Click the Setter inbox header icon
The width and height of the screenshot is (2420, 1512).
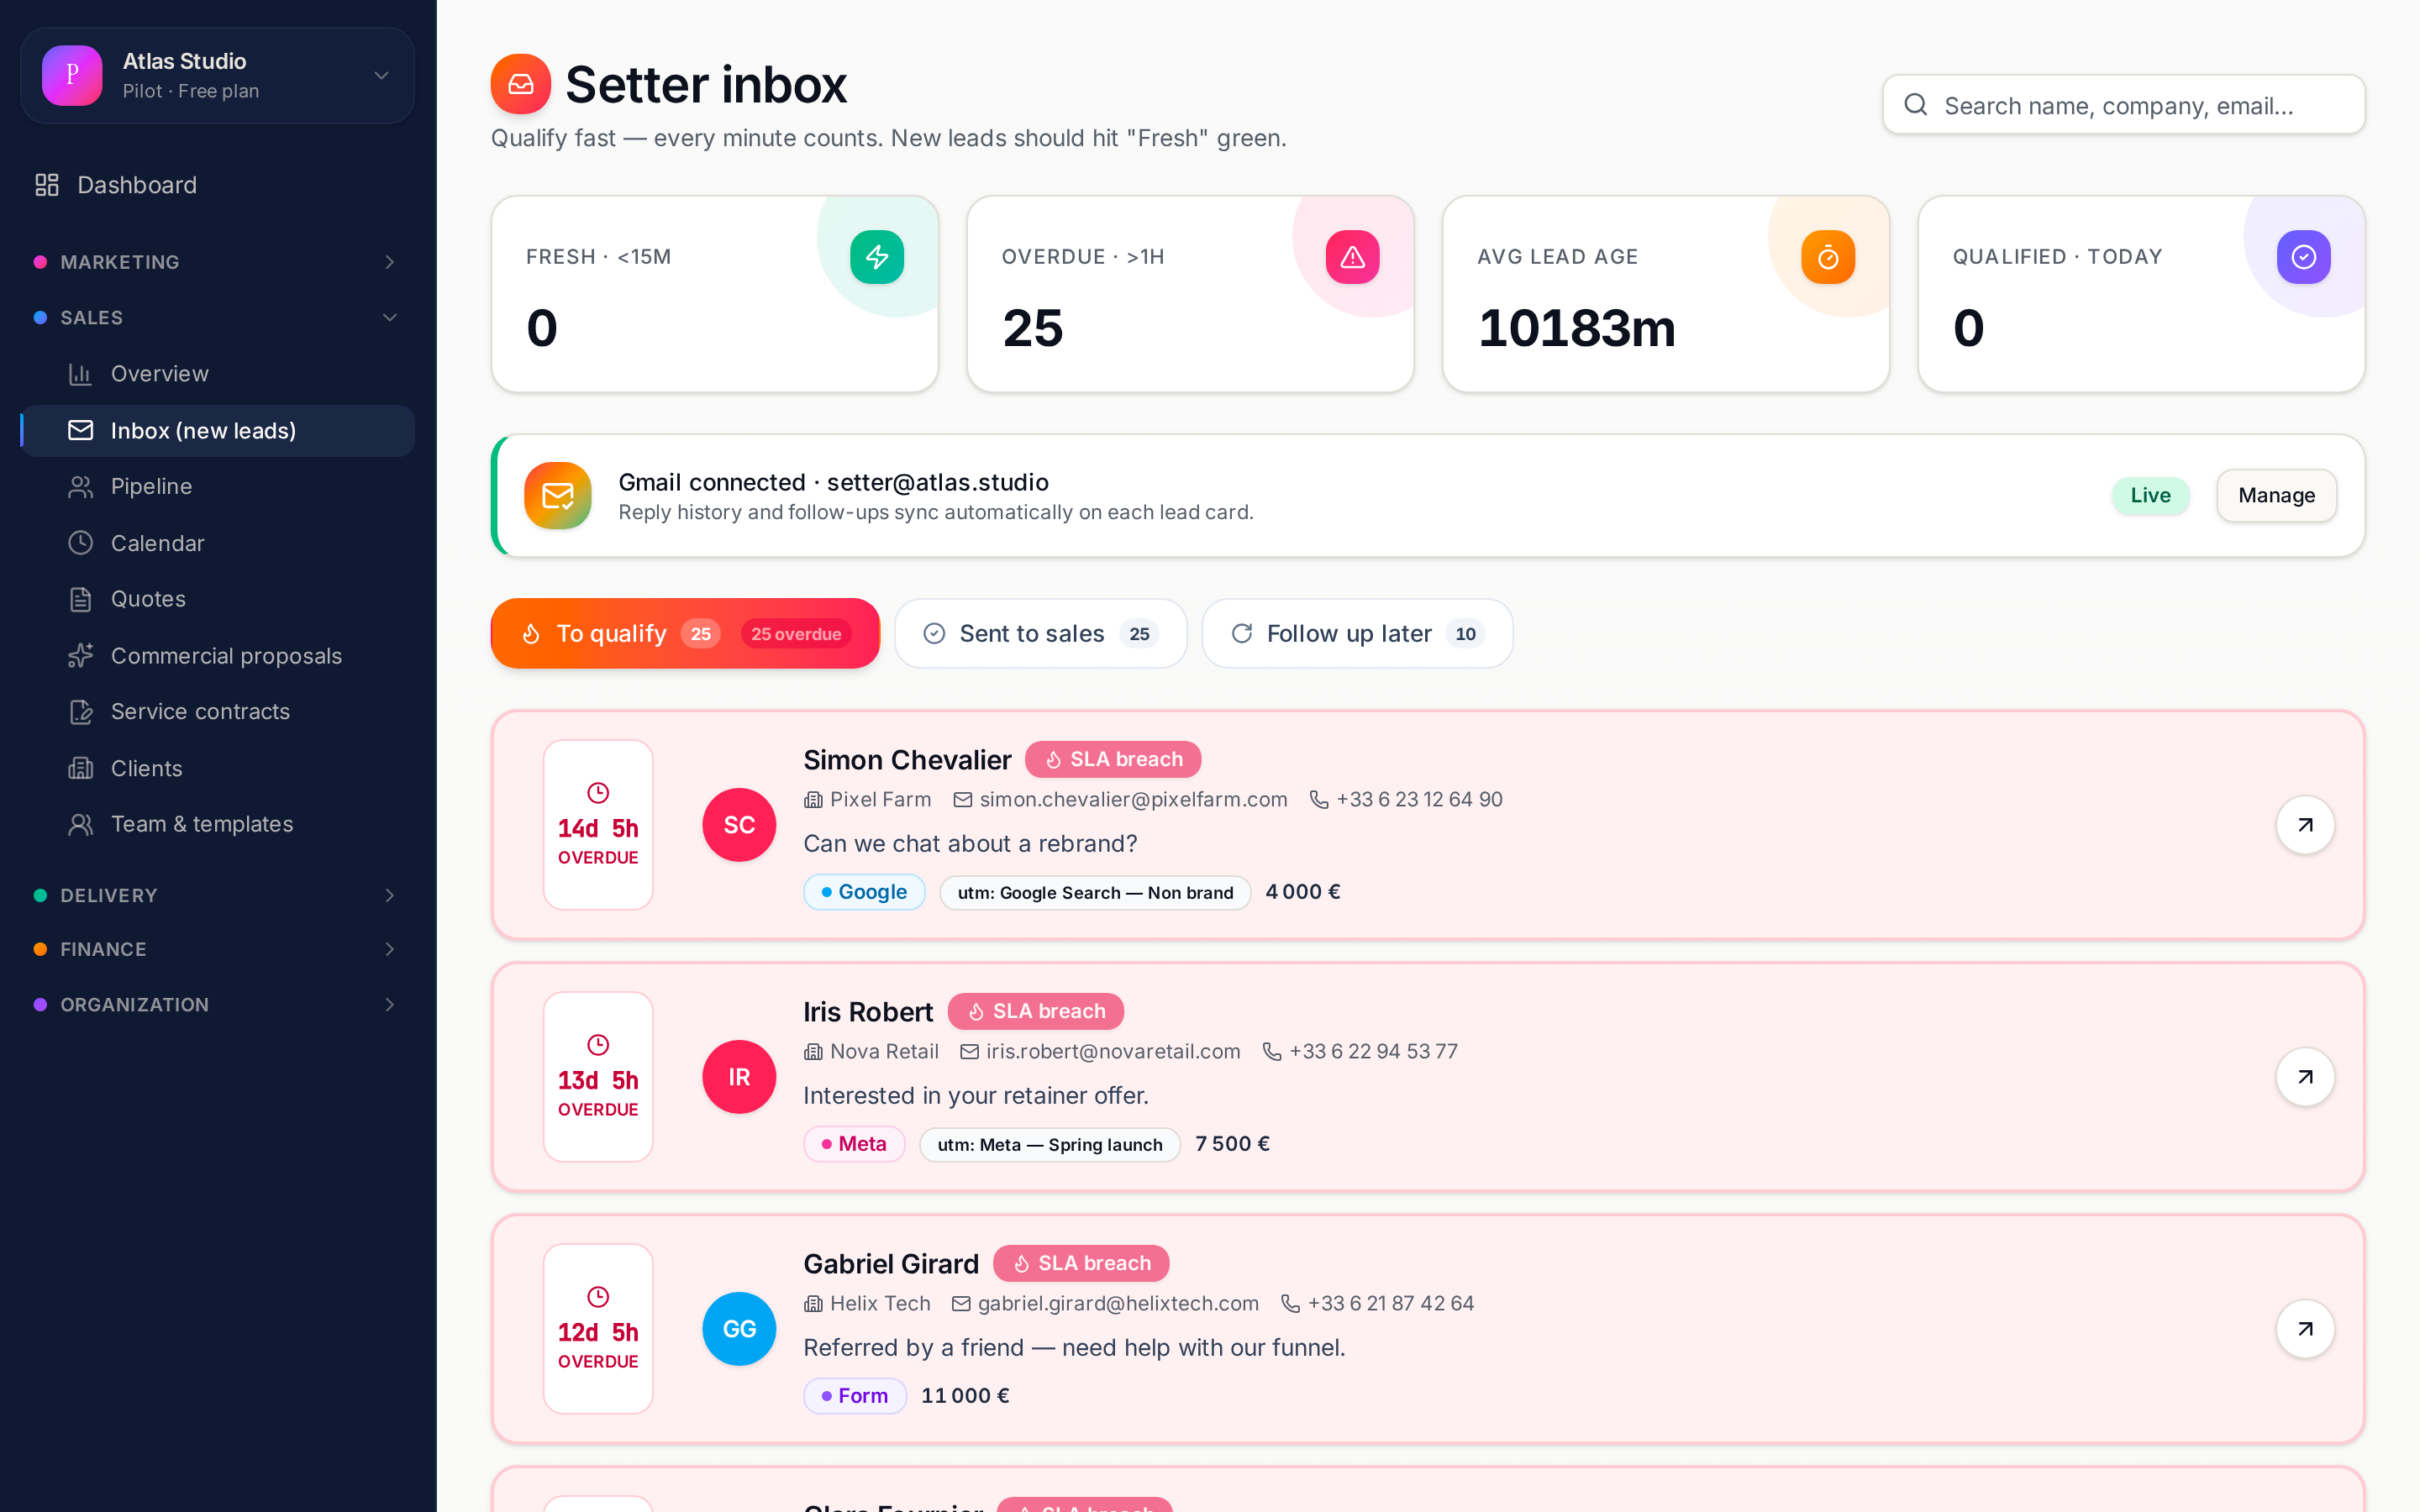521,84
